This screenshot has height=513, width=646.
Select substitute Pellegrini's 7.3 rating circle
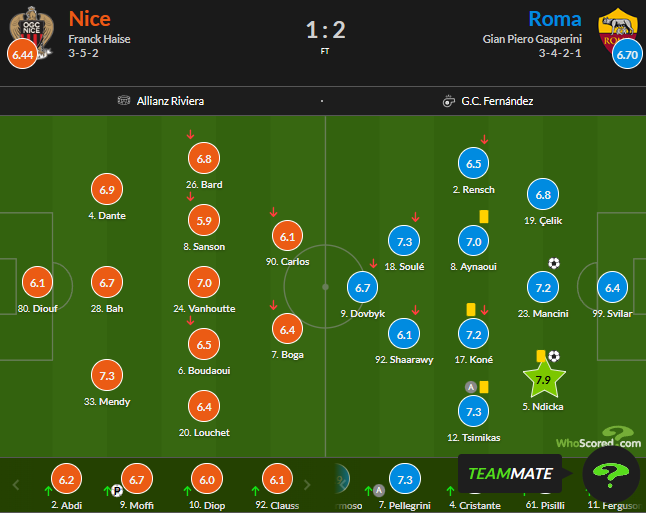(x=404, y=480)
